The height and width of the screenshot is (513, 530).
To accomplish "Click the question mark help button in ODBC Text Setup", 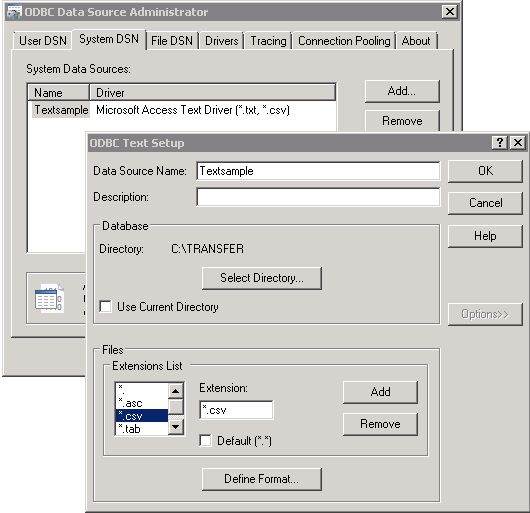I will (500, 143).
